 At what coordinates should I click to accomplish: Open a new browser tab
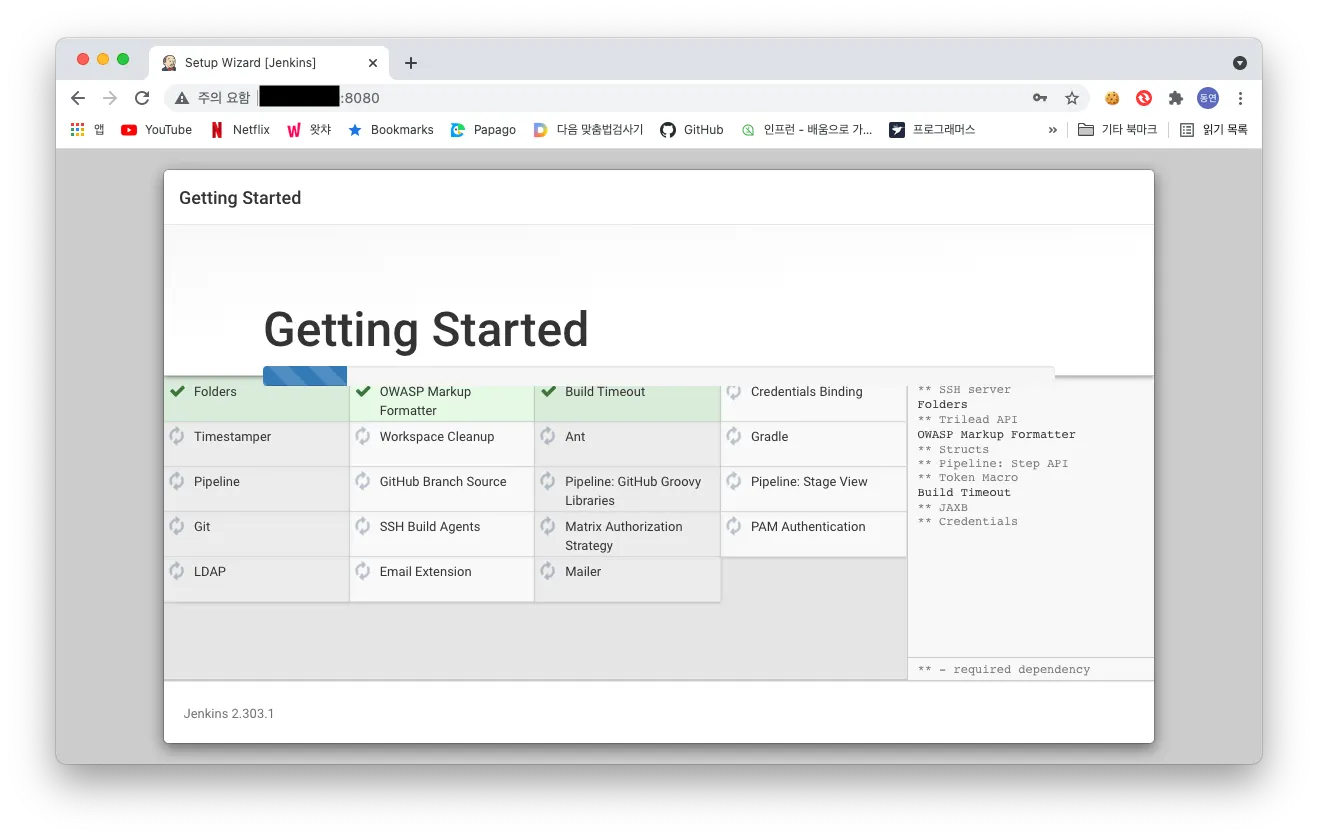[410, 63]
